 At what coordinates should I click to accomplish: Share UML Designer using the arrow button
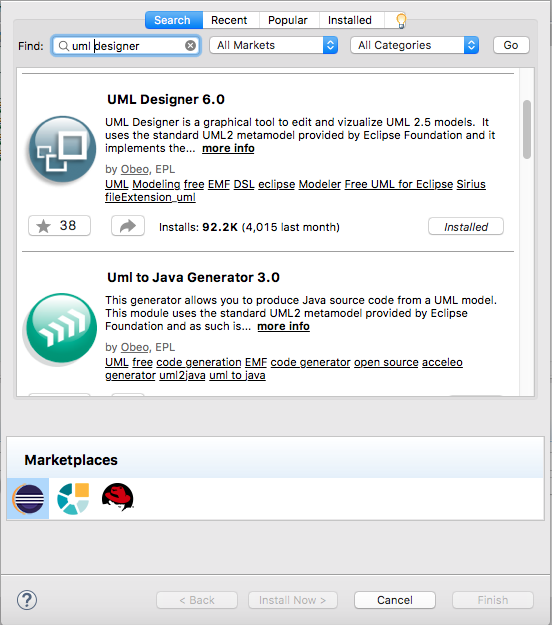(128, 226)
